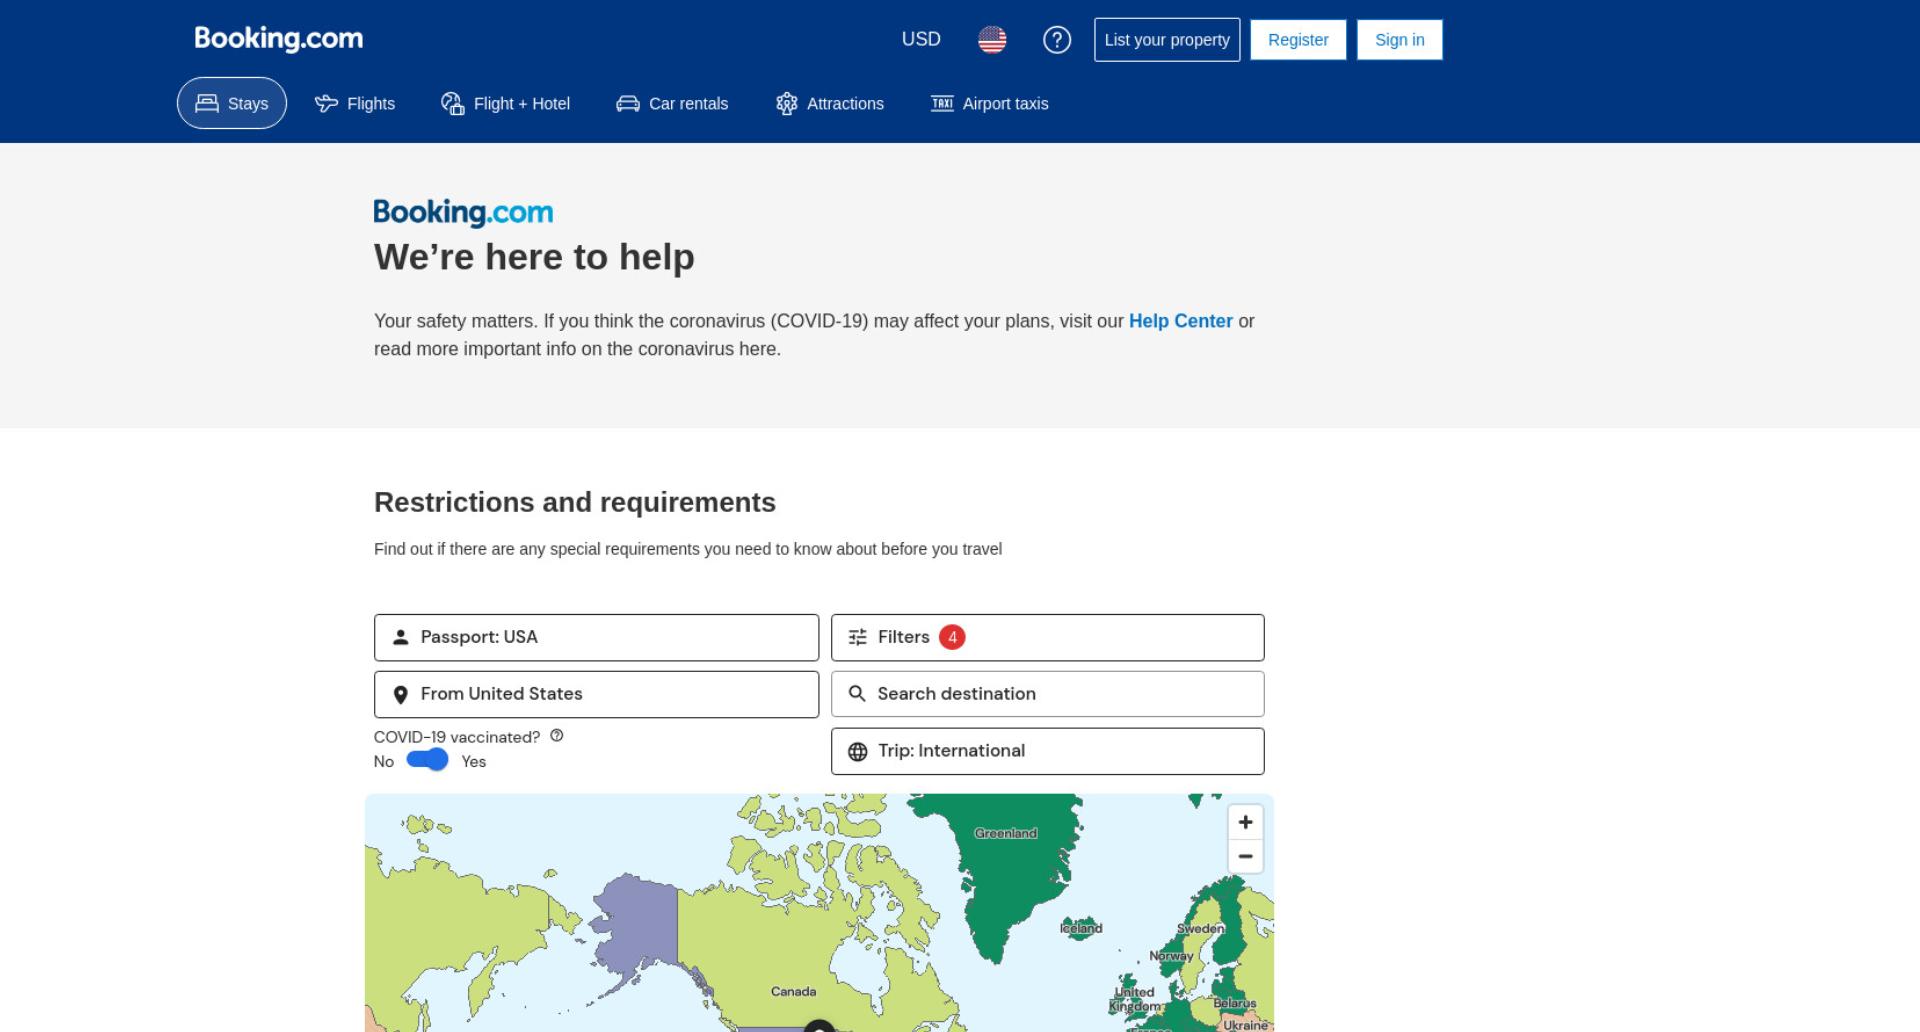1920x1032 pixels.
Task: Click the Sign in button
Action: pyautogui.click(x=1399, y=40)
